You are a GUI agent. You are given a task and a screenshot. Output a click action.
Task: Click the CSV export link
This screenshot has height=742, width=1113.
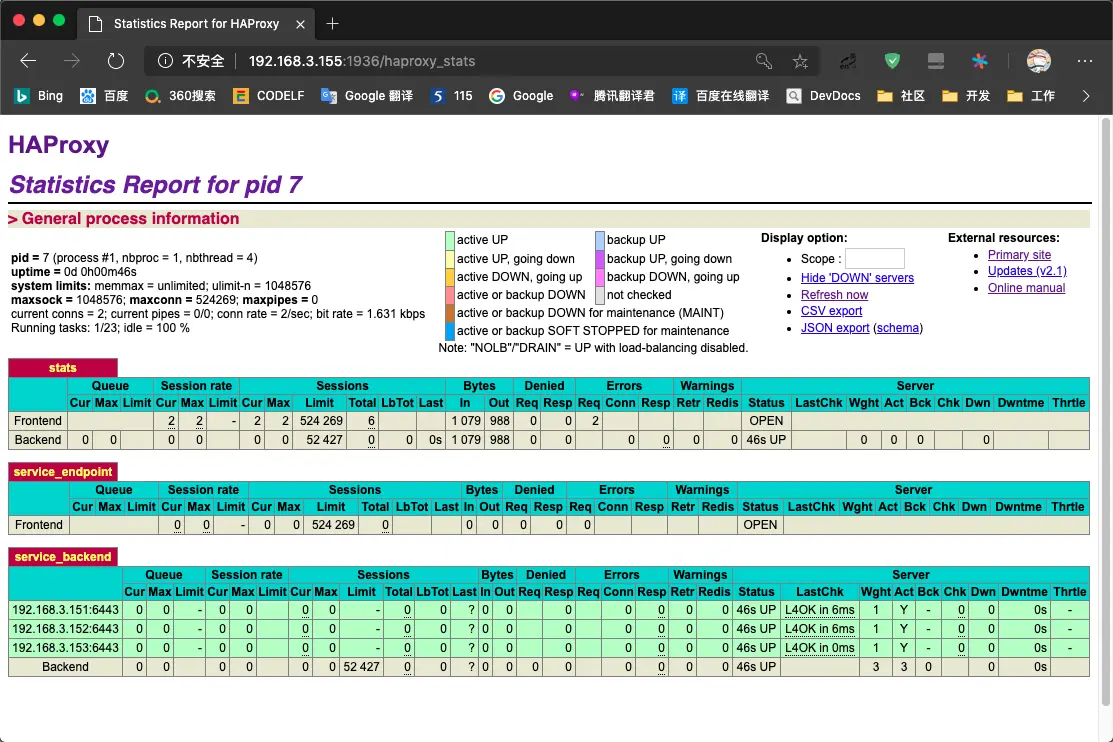click(831, 311)
